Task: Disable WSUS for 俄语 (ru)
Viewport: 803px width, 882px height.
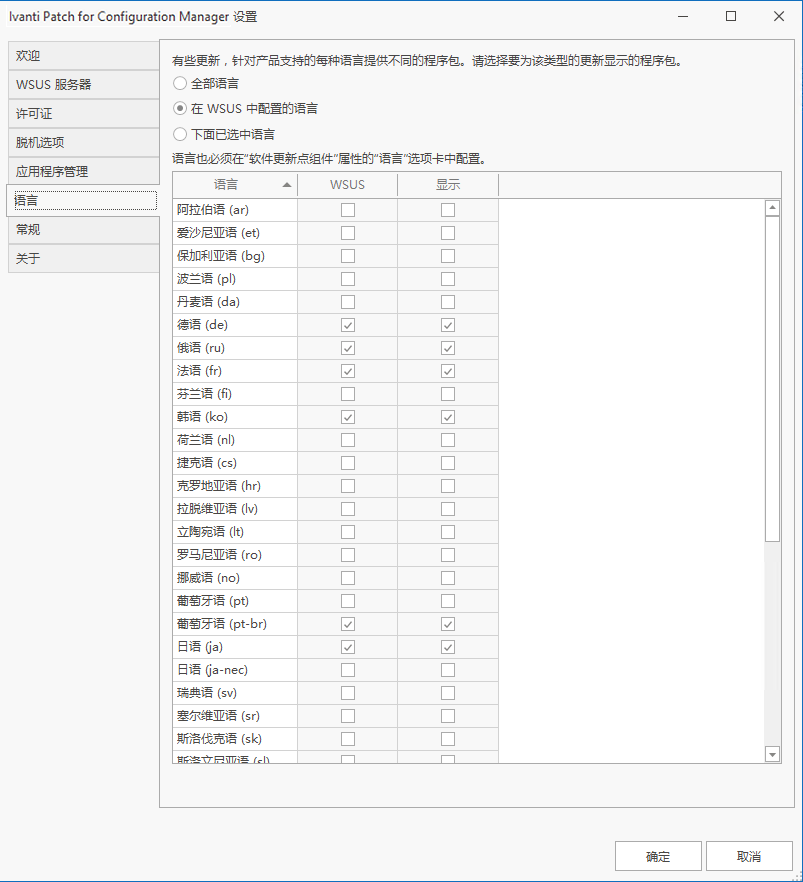Action: pyautogui.click(x=348, y=348)
